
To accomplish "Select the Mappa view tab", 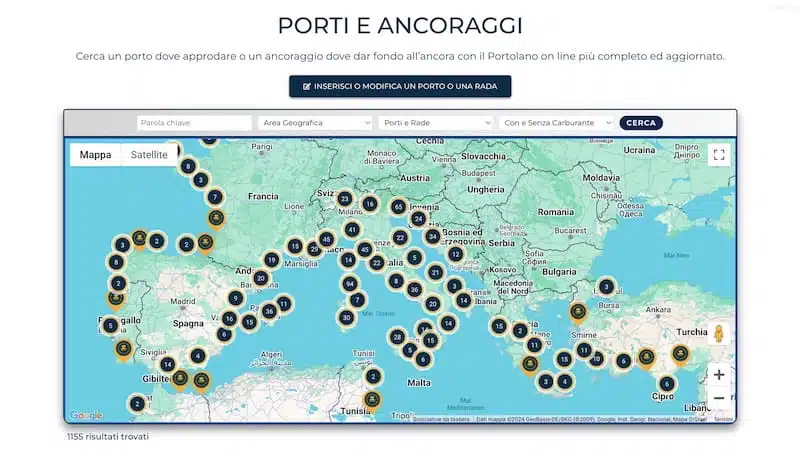I will coord(95,155).
